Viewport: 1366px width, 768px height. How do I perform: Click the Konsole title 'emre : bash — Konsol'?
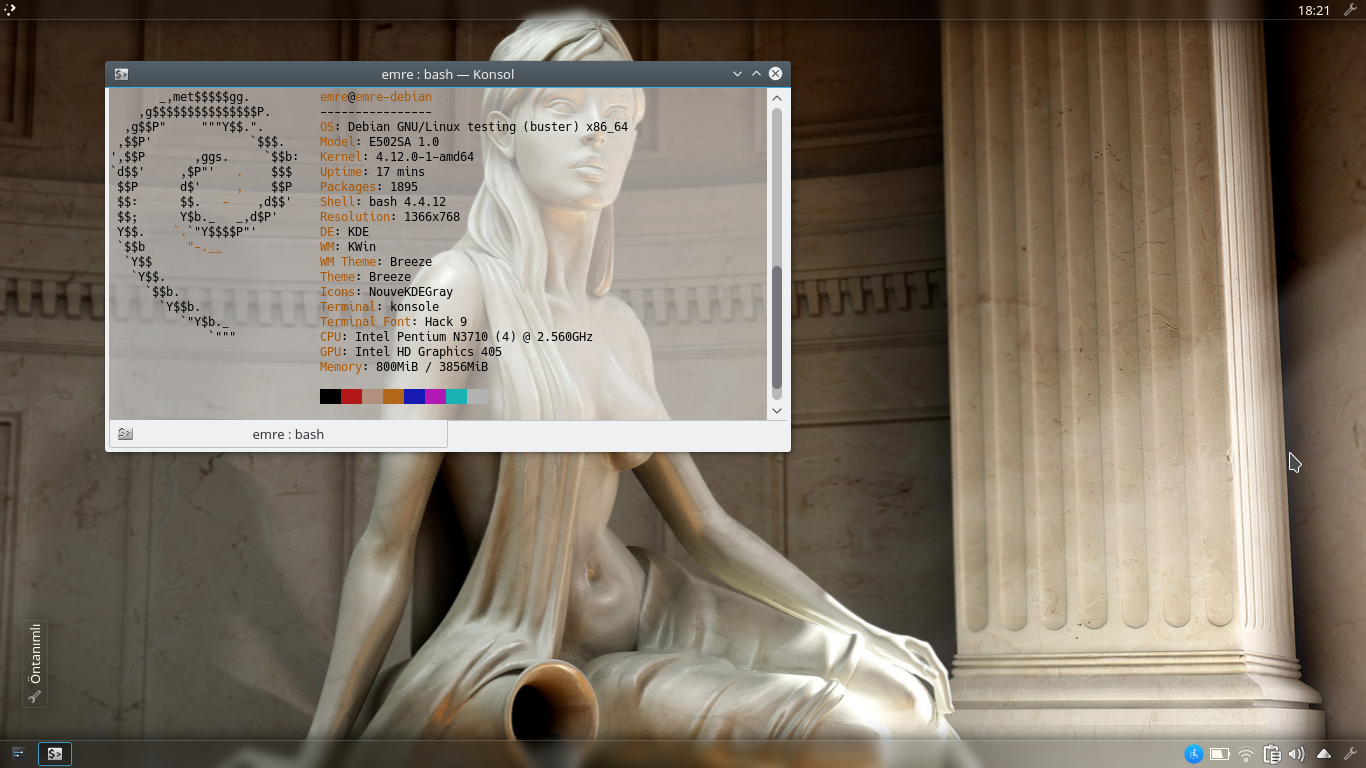point(448,74)
